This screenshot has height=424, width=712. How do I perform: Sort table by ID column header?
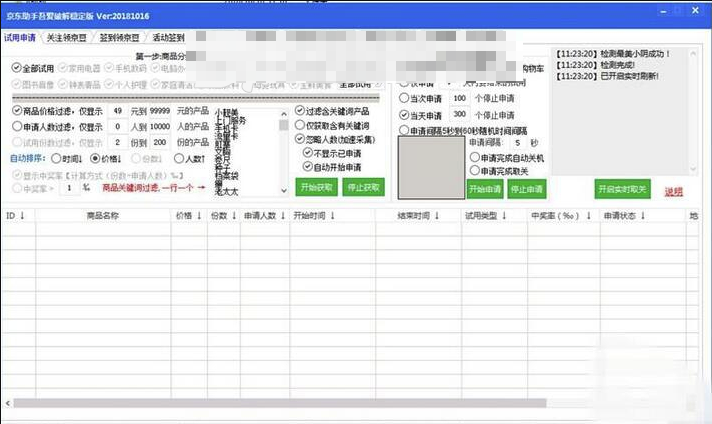pos(18,216)
